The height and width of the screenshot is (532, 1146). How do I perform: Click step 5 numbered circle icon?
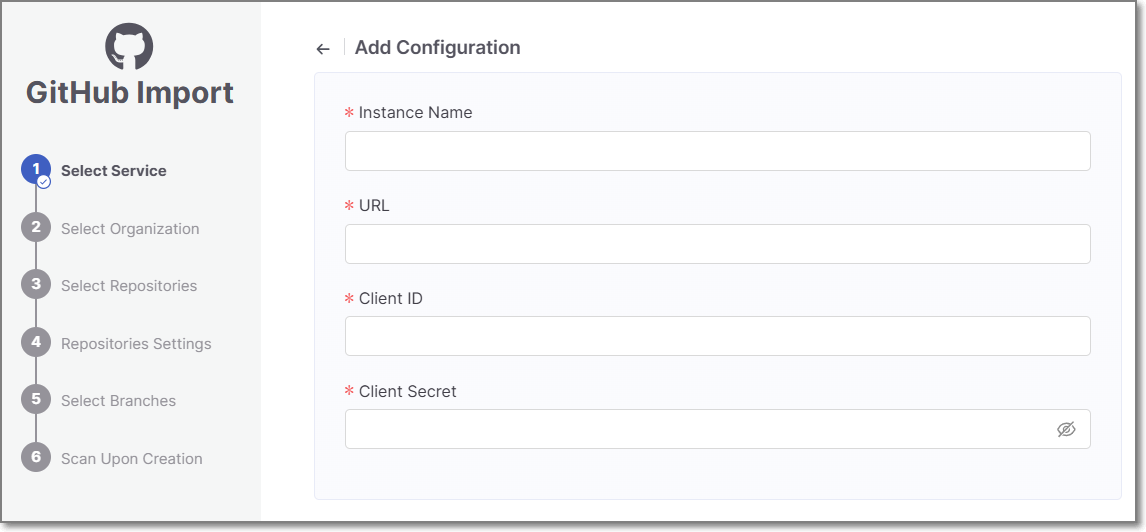[36, 400]
